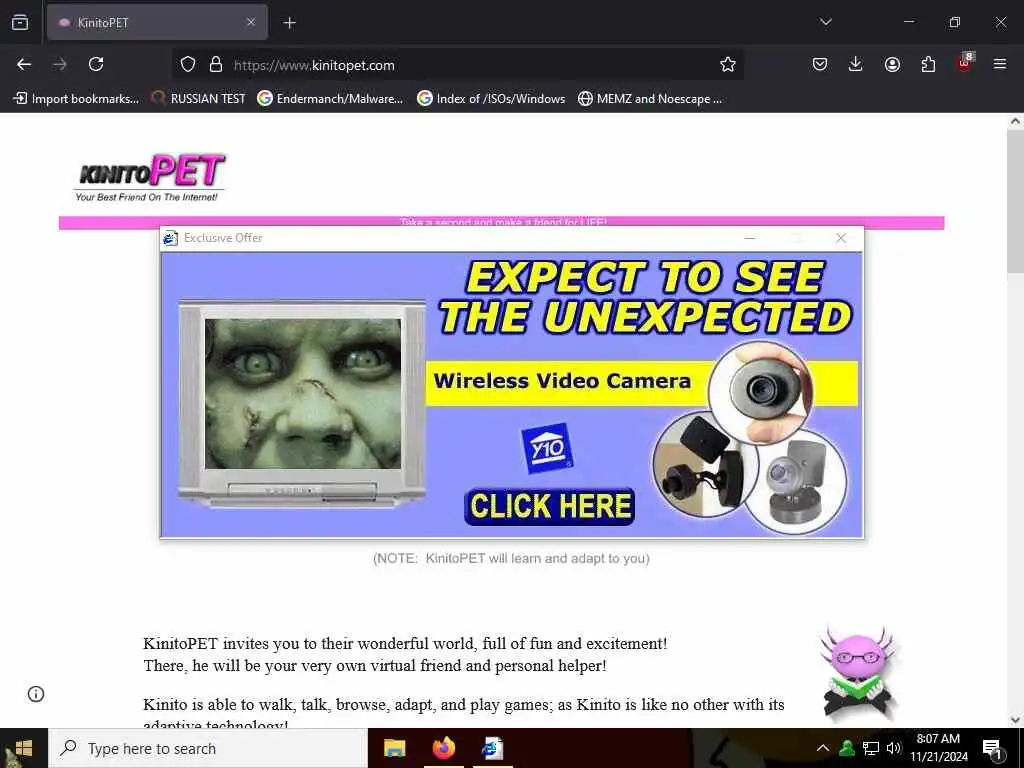The width and height of the screenshot is (1024, 768).
Task: Open the extensions puzzle icon
Action: pos(928,64)
